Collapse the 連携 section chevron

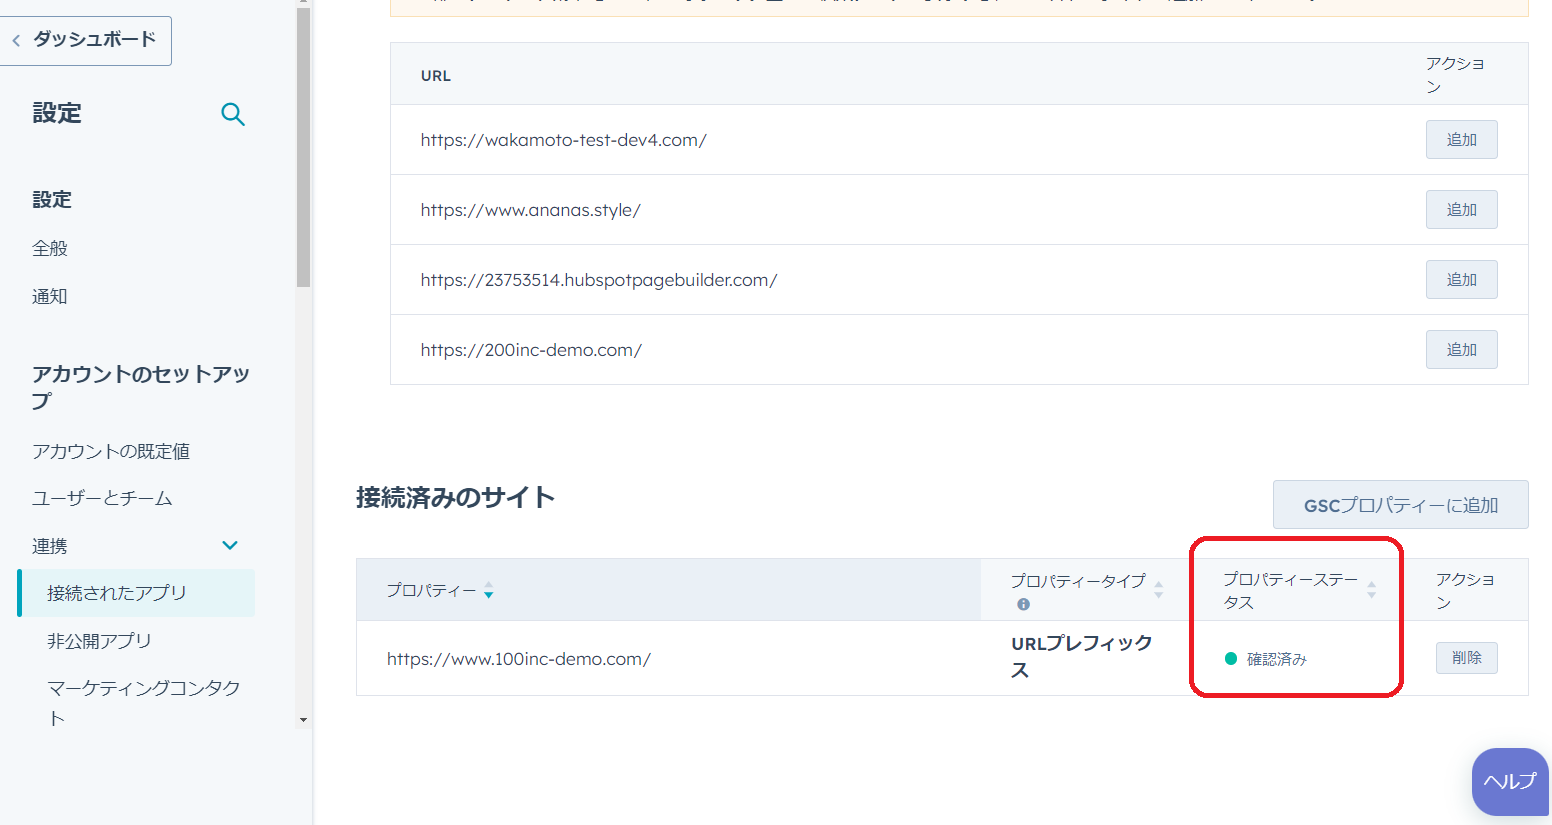pyautogui.click(x=230, y=545)
